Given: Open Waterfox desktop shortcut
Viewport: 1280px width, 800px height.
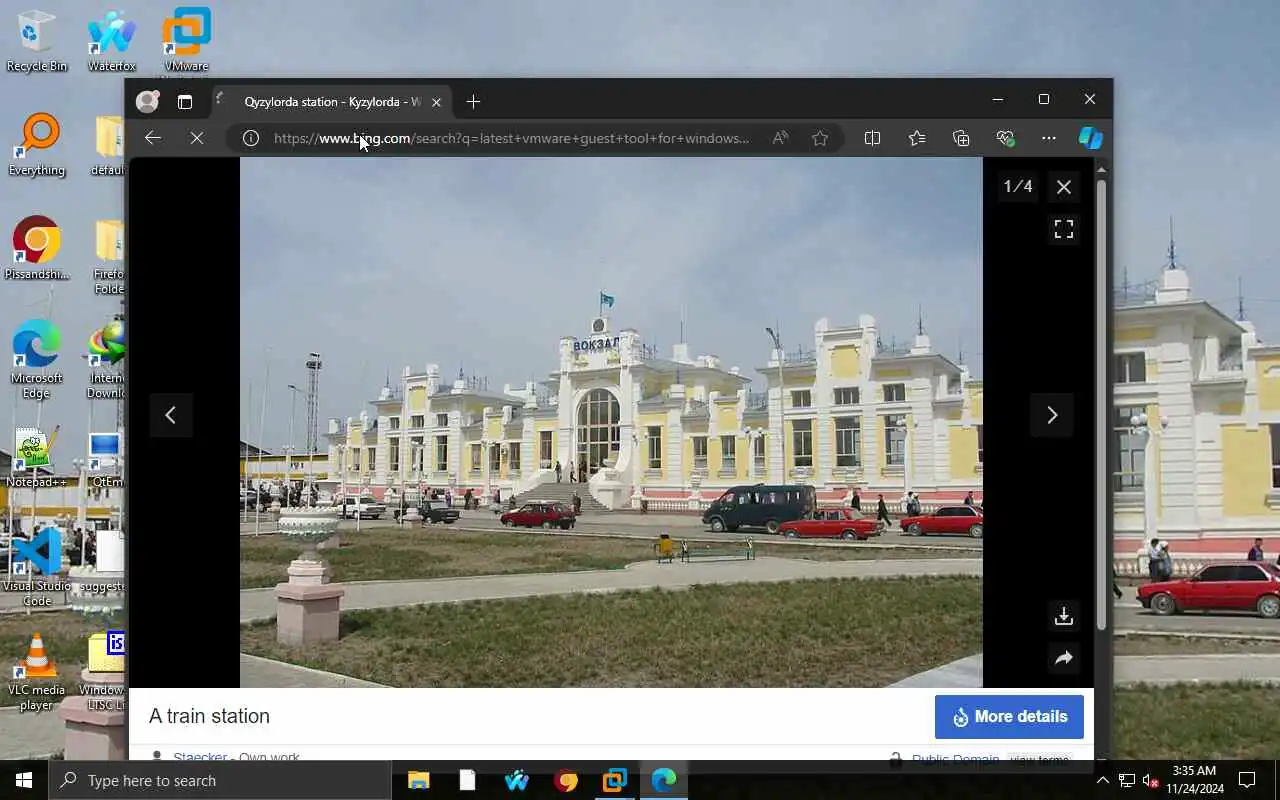Looking at the screenshot, I should coord(112,42).
